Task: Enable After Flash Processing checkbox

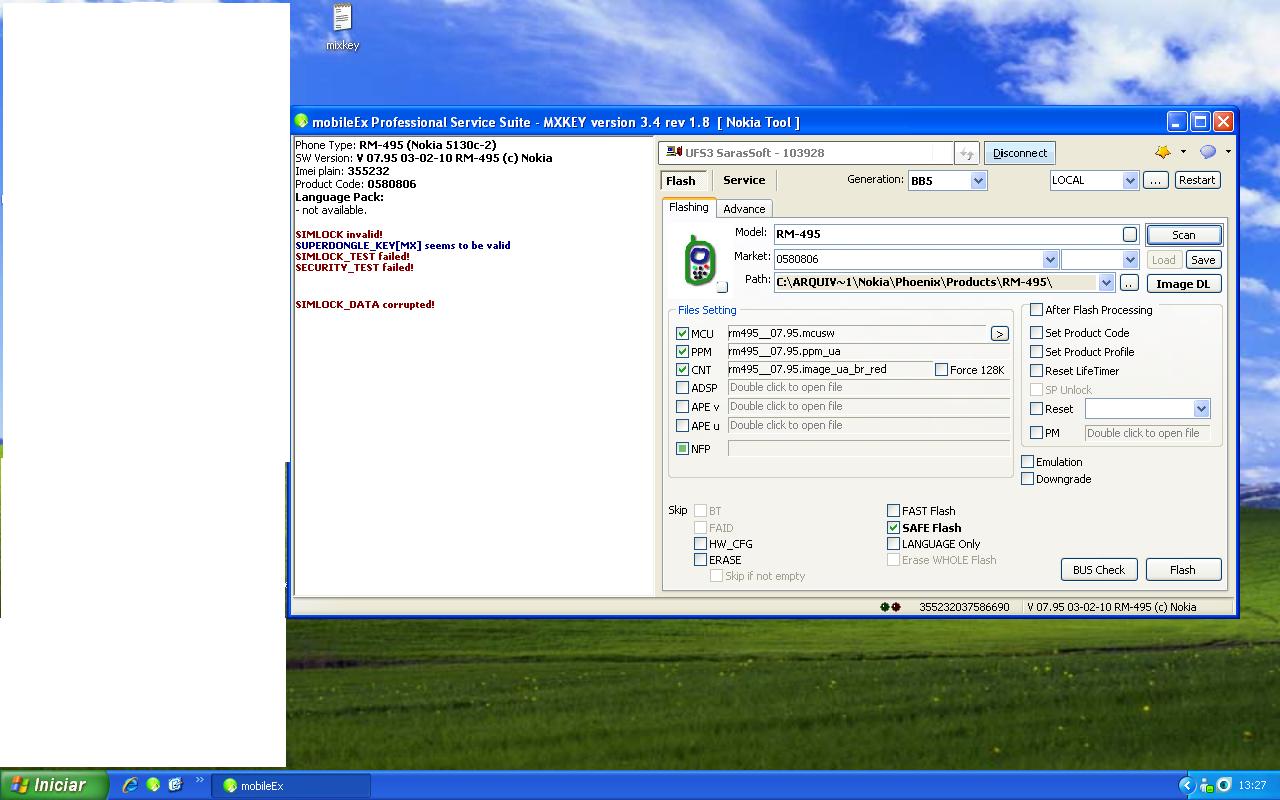Action: [1036, 310]
